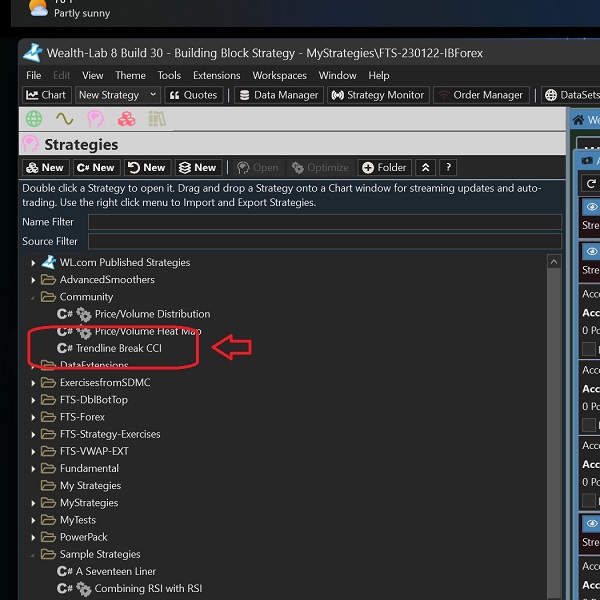The image size is (600, 600).
Task: Expand the FTS-DblBotTop folder
Action: coord(33,400)
